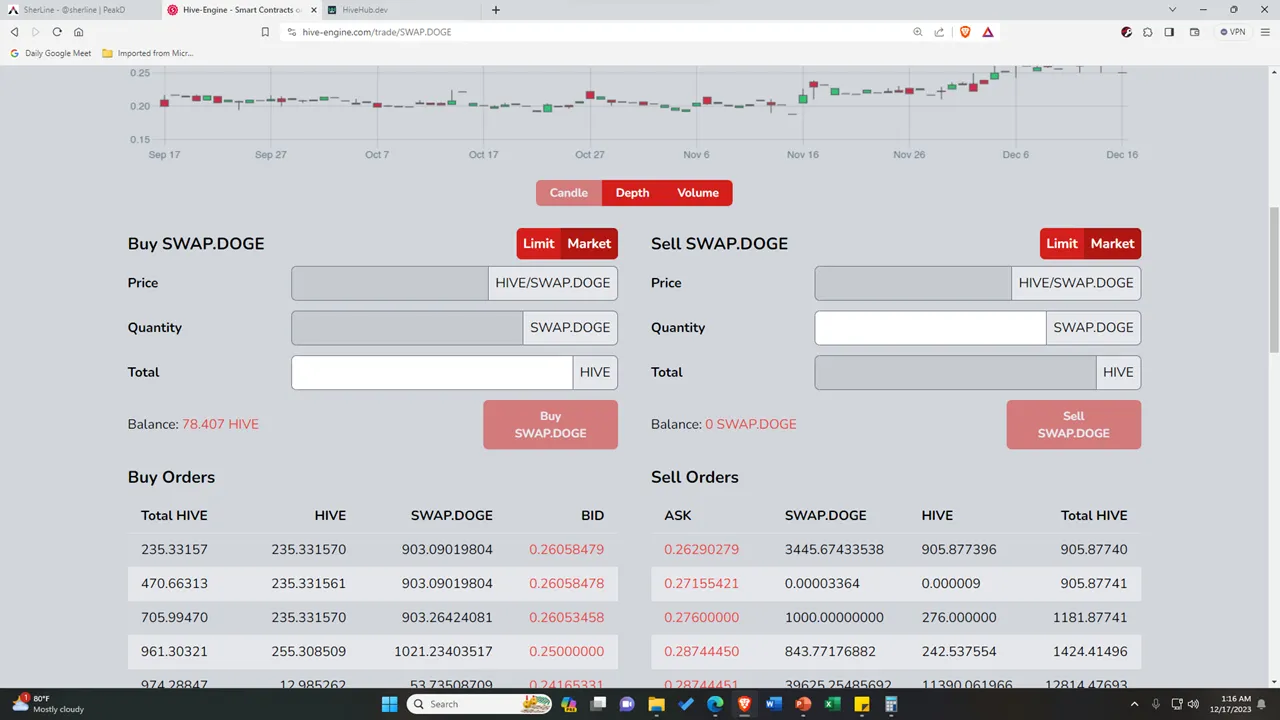1280x720 pixels.
Task: Show the Depth chart view
Action: (x=632, y=193)
